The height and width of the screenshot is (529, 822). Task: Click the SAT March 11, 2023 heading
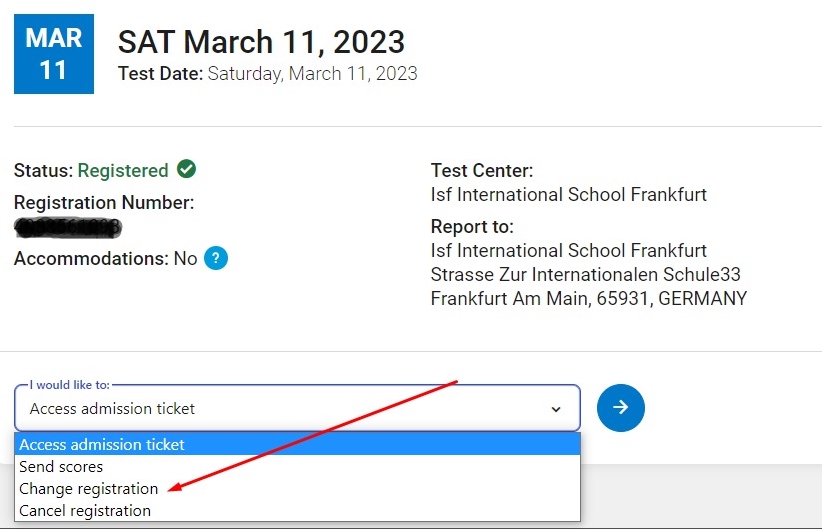261,42
